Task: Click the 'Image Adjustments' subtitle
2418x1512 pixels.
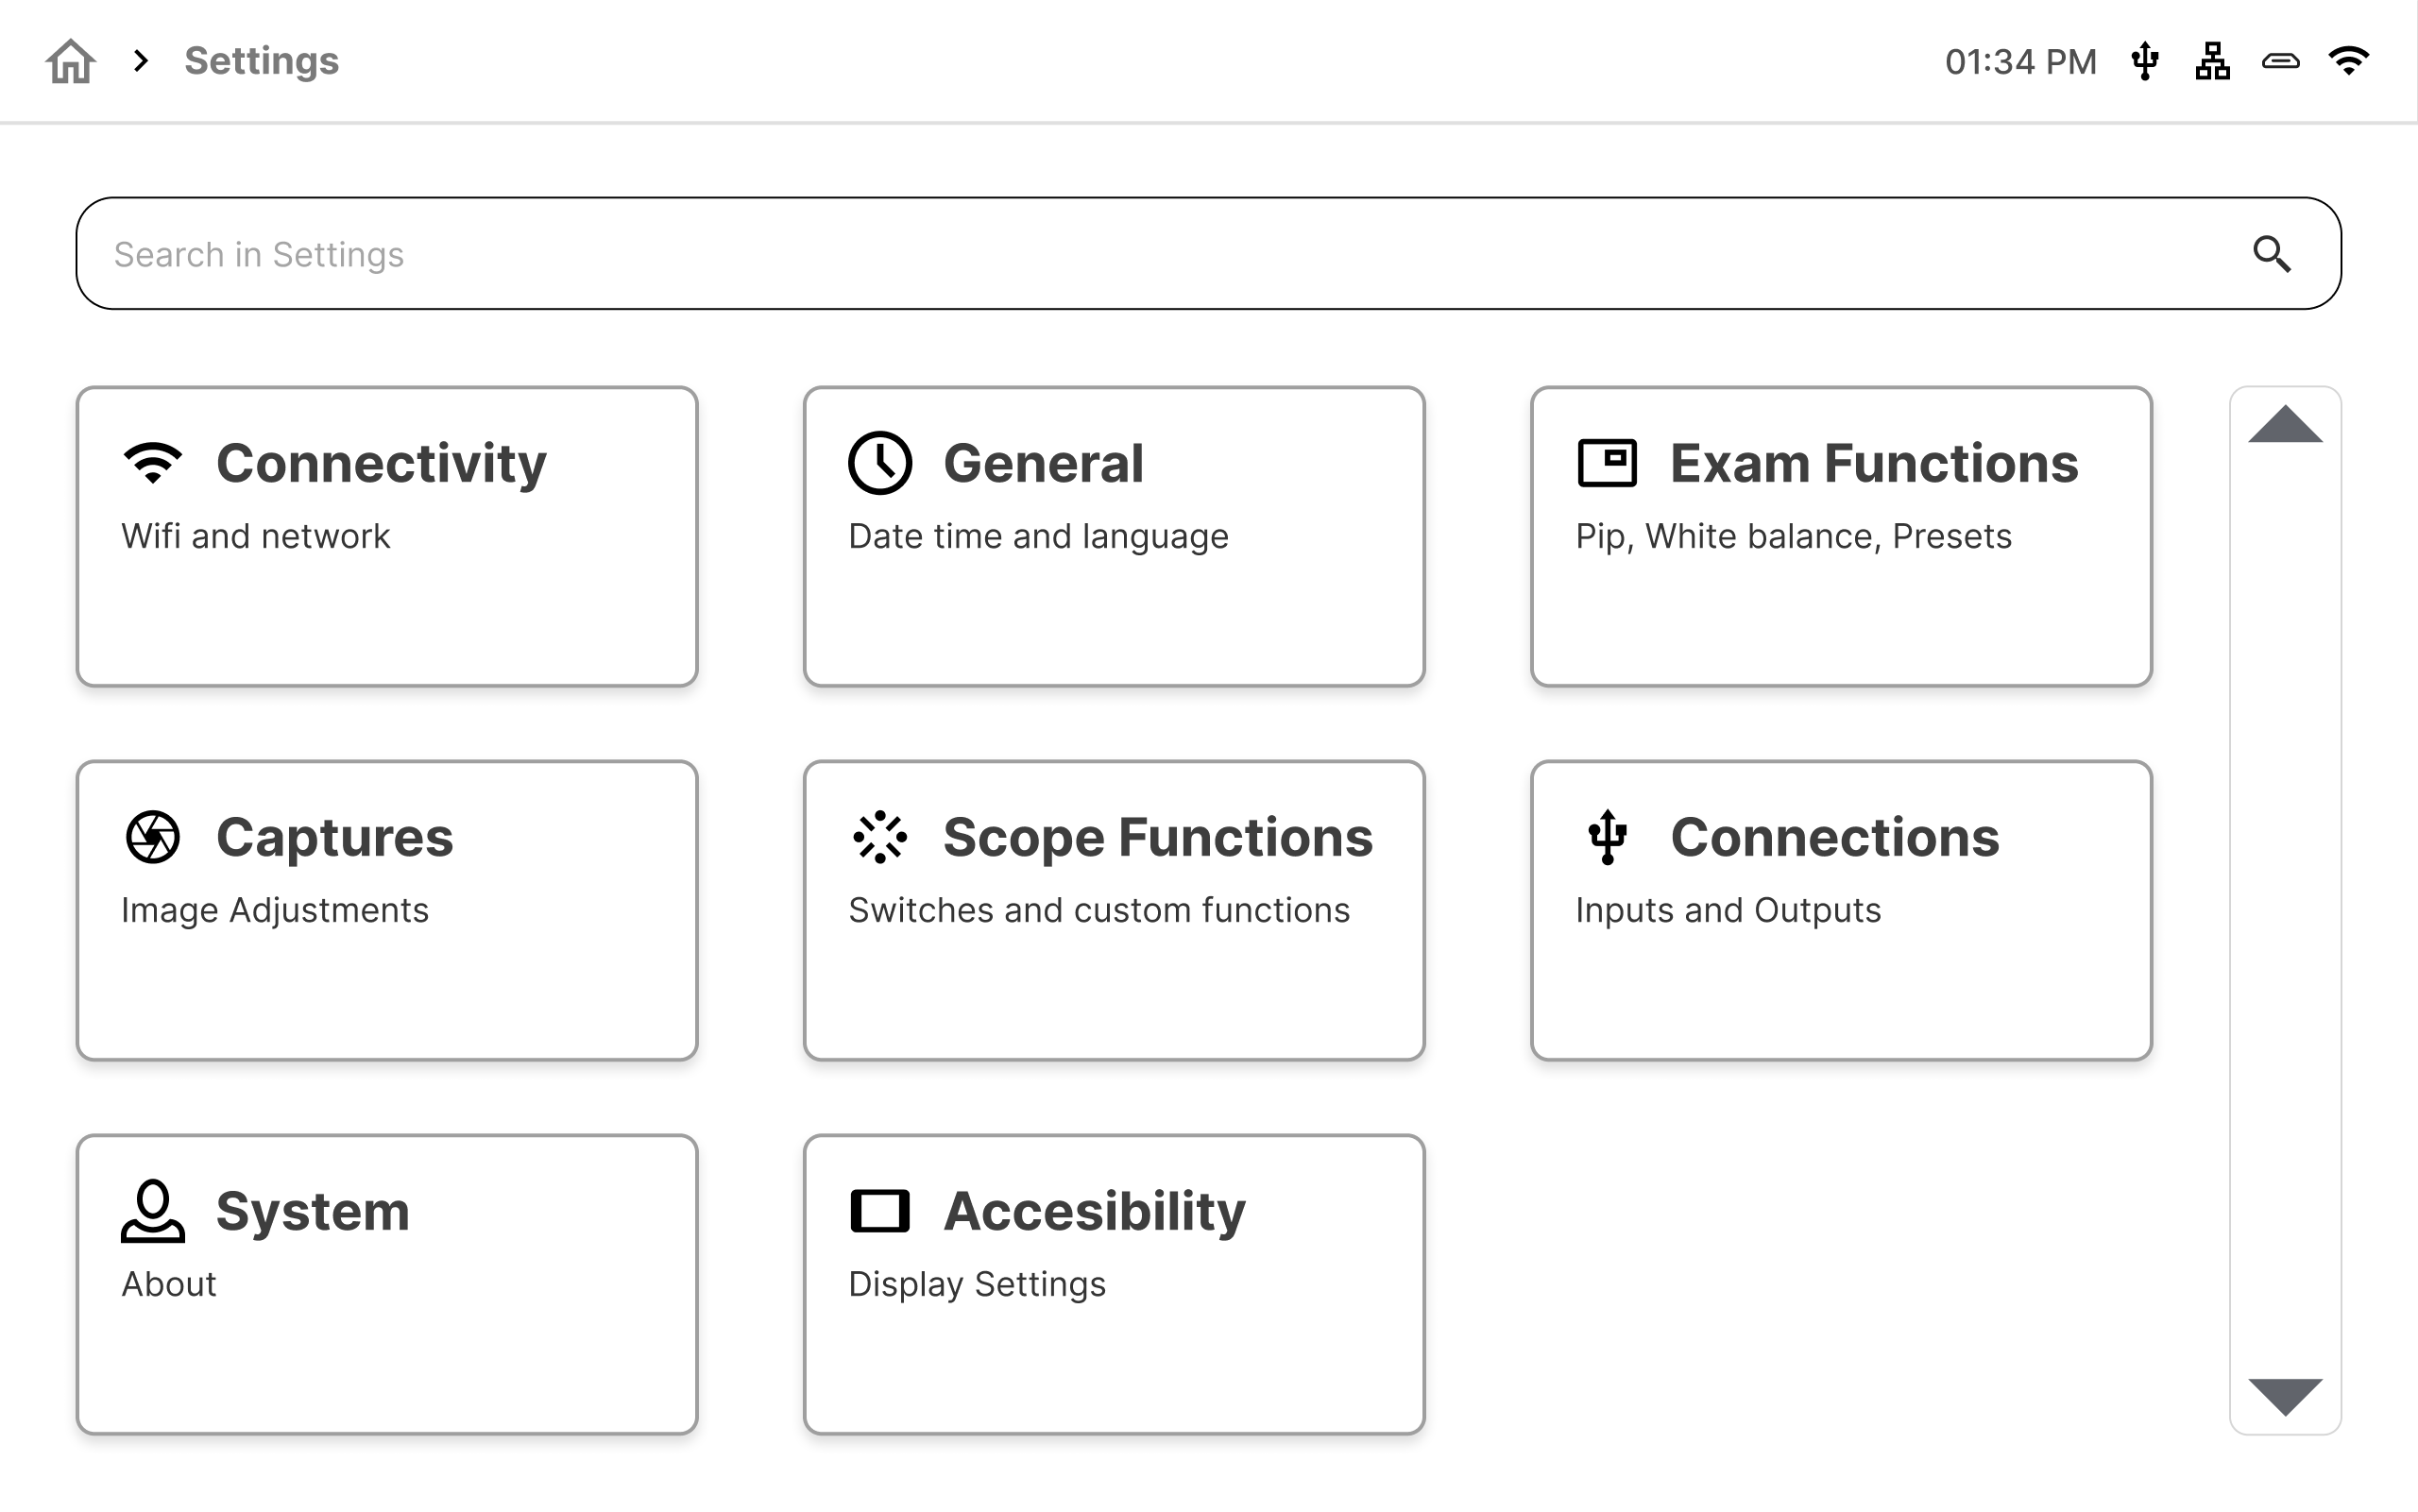Action: pyautogui.click(x=274, y=911)
